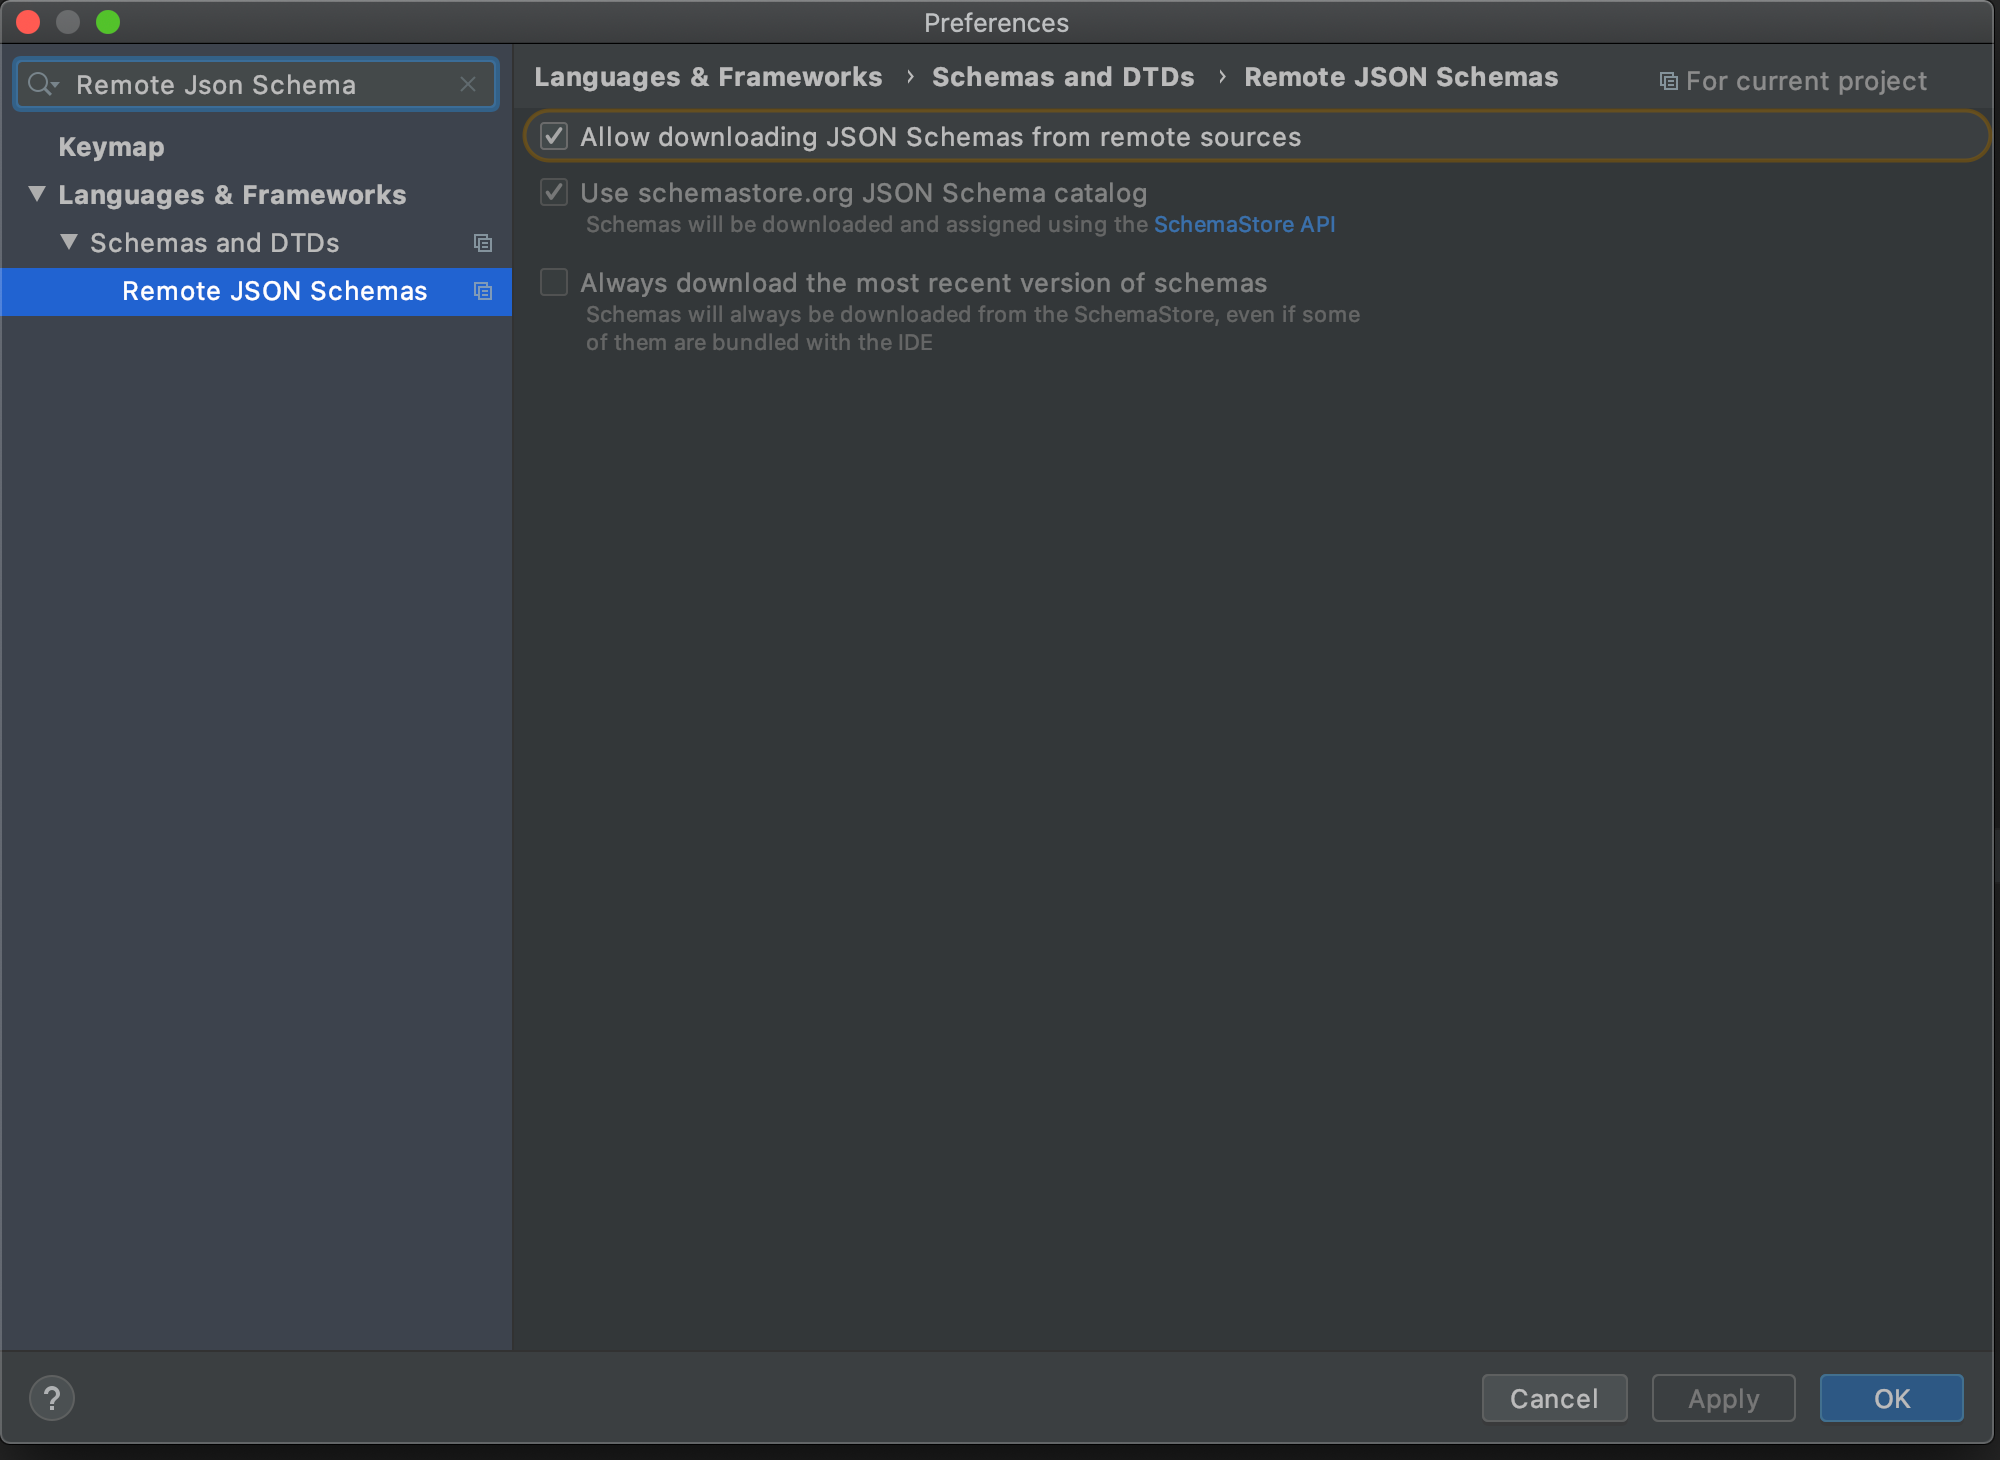Click the Apply button
Screen dimensions: 2000x1460
pos(1723,1398)
